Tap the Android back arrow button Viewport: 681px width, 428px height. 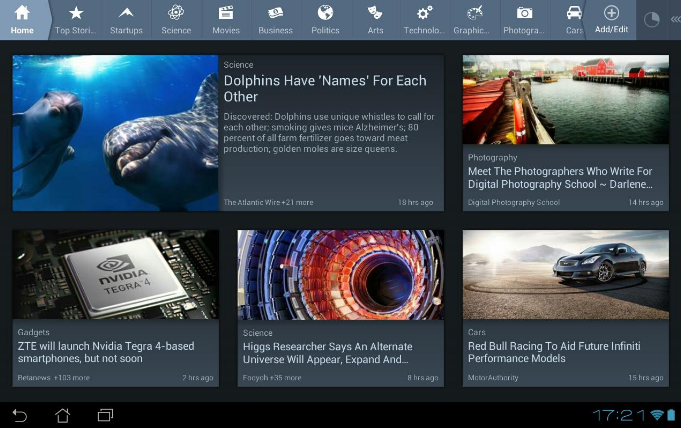[20, 415]
